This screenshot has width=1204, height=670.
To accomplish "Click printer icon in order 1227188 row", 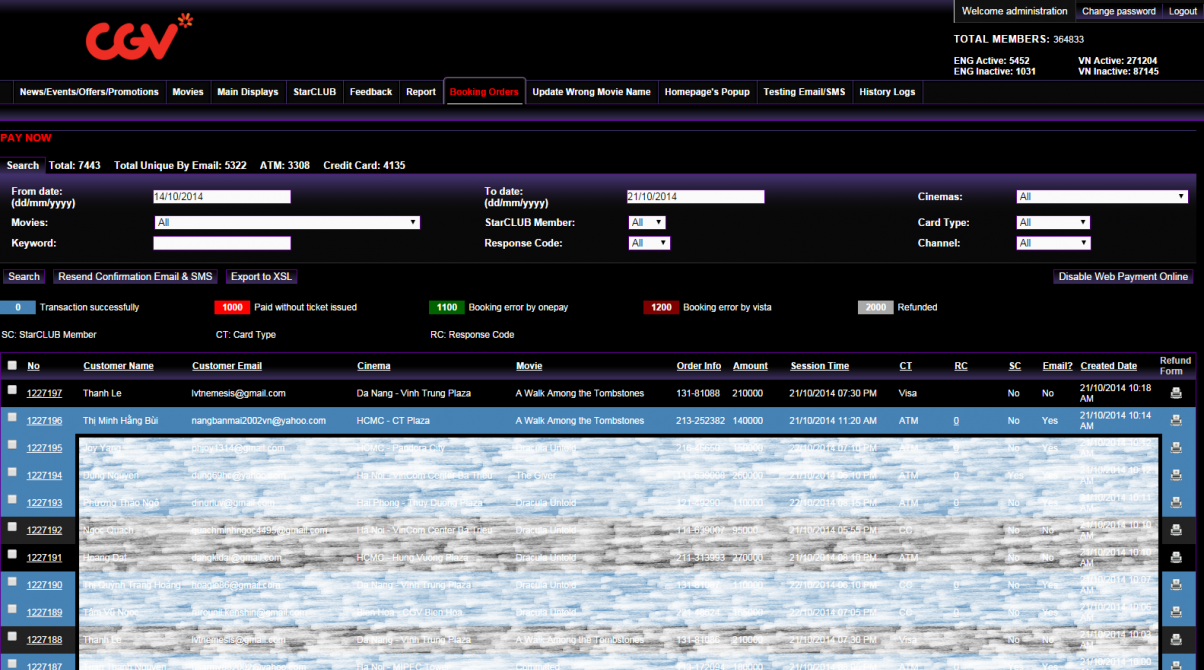I will coord(1176,639).
